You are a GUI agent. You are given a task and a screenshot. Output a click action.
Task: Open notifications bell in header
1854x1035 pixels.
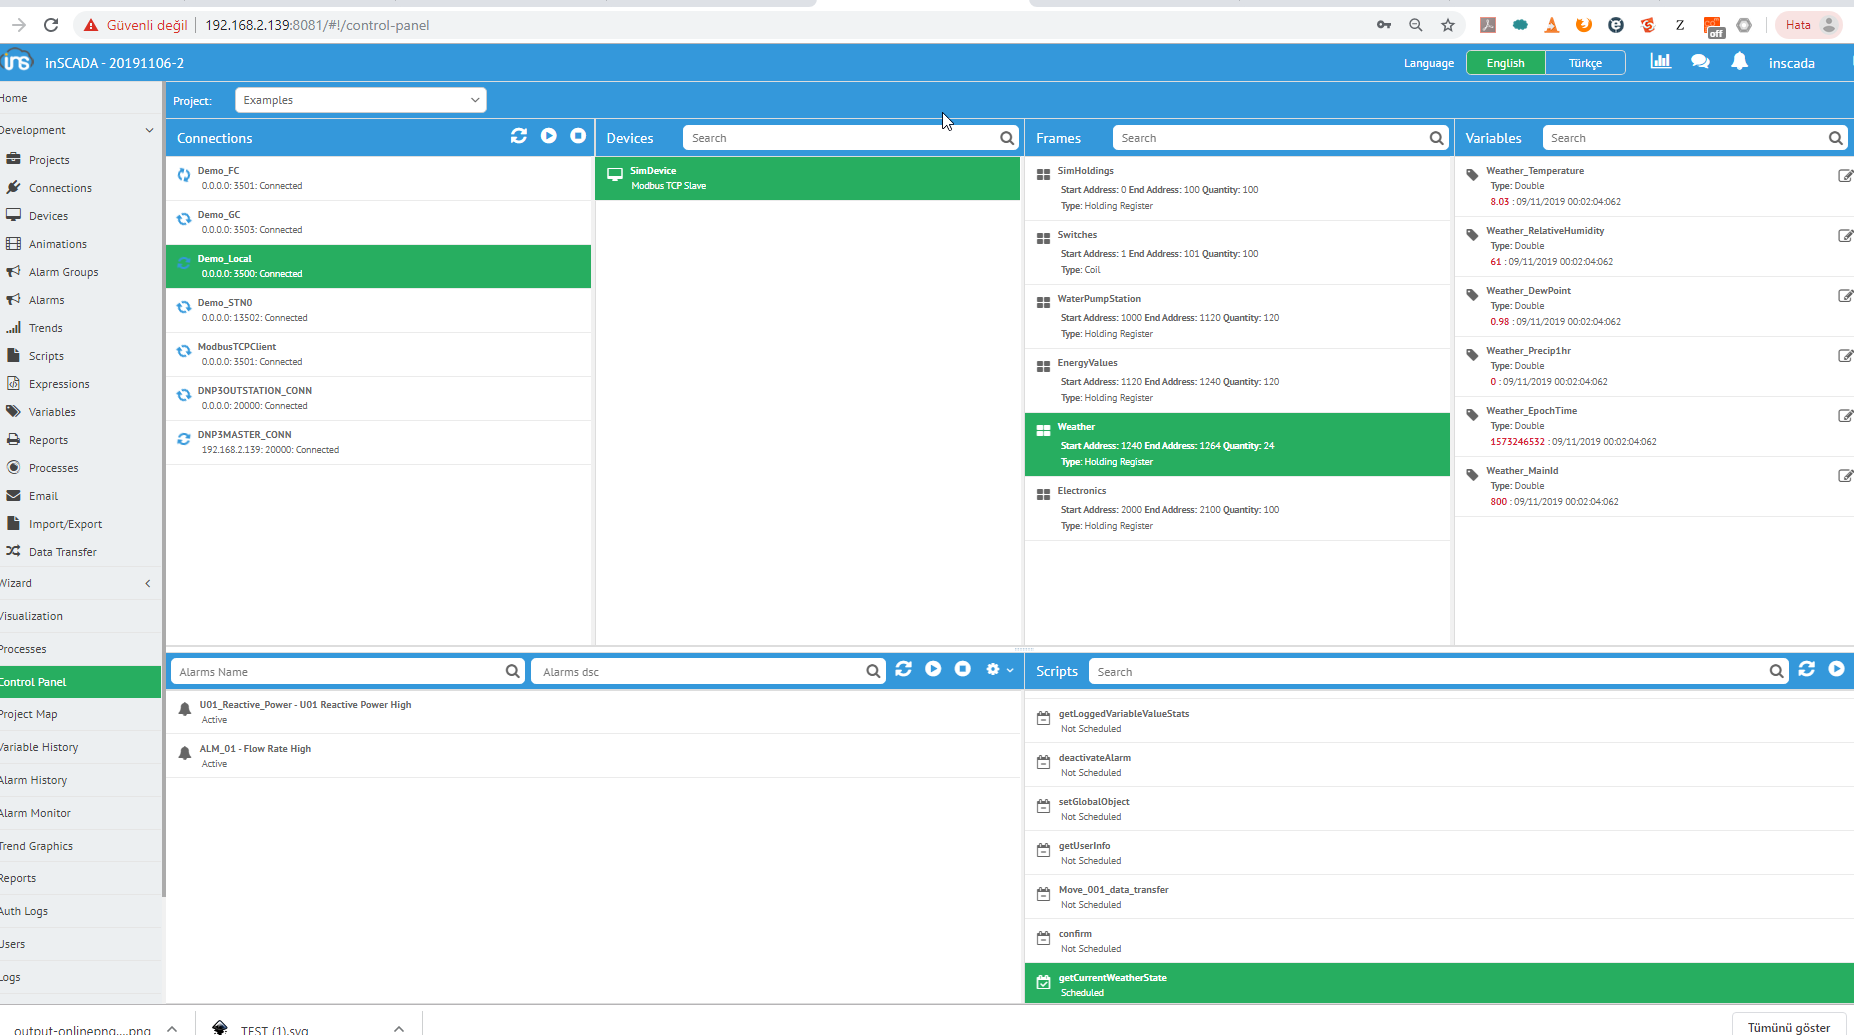click(1739, 62)
